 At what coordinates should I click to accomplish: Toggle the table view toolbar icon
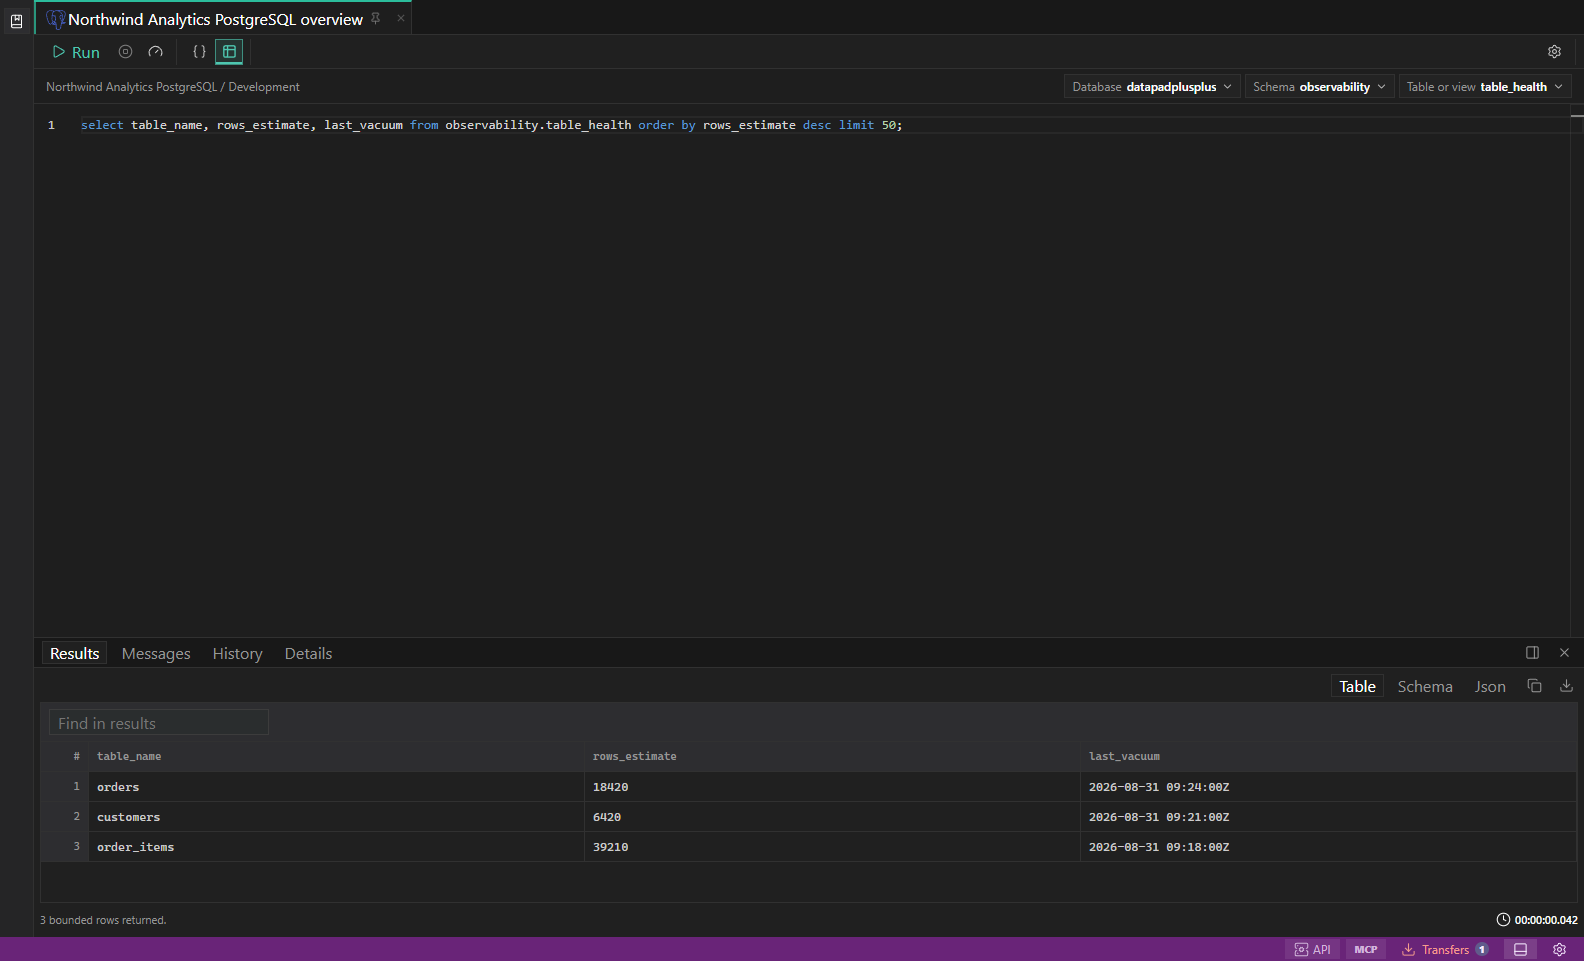pos(229,51)
